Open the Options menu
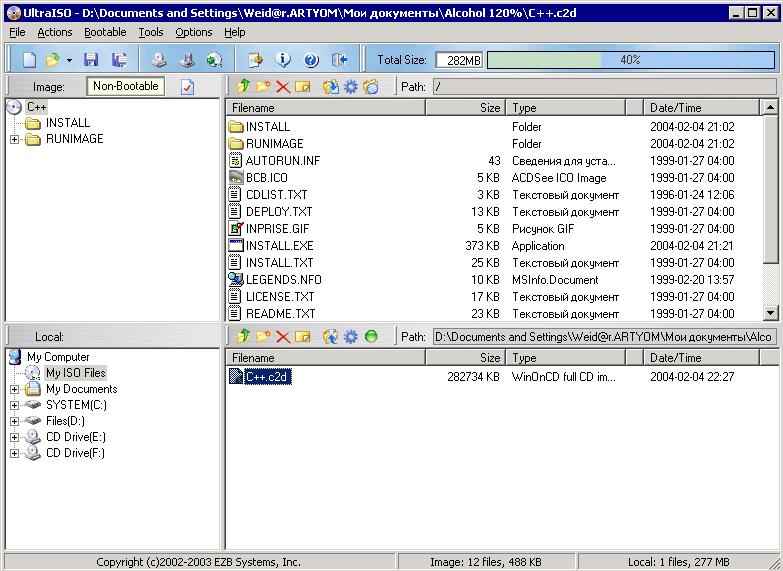The image size is (783, 571). [x=194, y=32]
